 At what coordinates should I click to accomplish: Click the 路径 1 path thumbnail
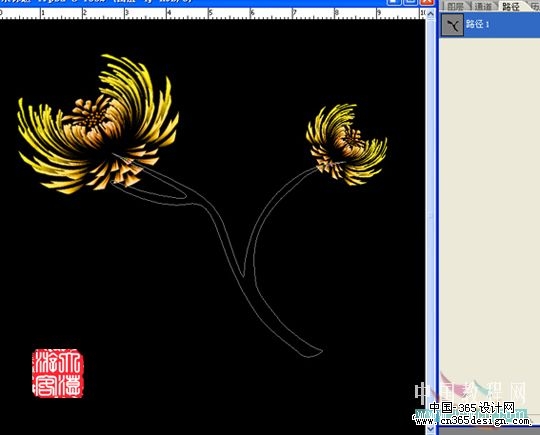(453, 24)
